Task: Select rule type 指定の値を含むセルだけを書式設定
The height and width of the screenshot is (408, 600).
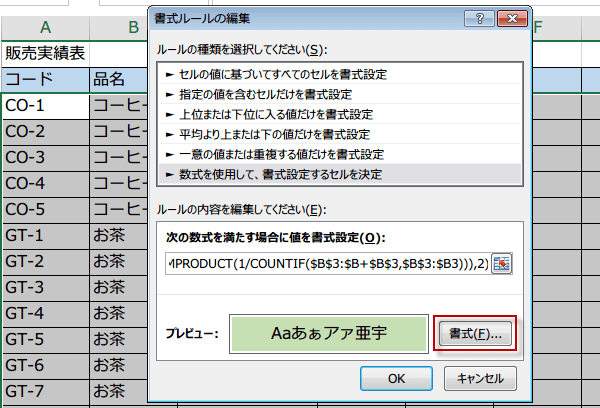Action: click(340, 94)
